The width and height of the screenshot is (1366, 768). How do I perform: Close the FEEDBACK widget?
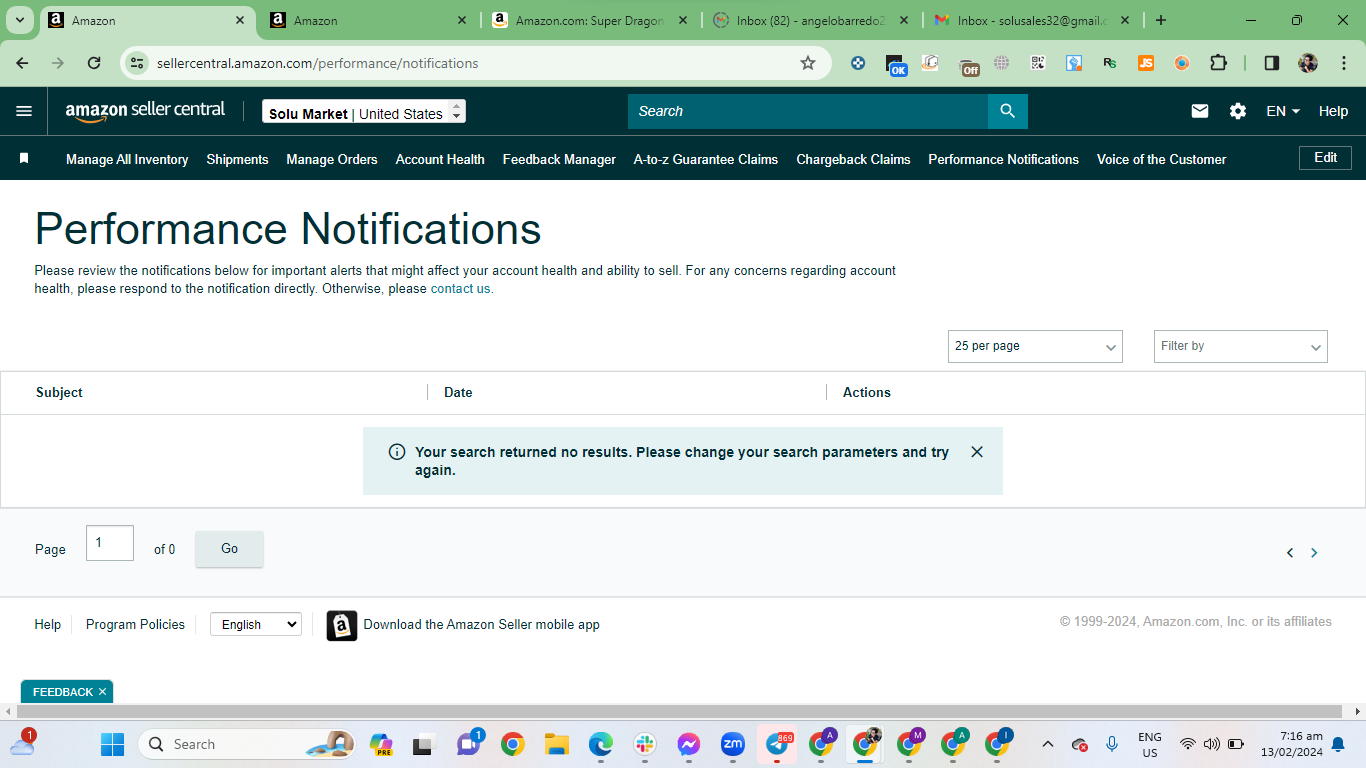click(102, 692)
